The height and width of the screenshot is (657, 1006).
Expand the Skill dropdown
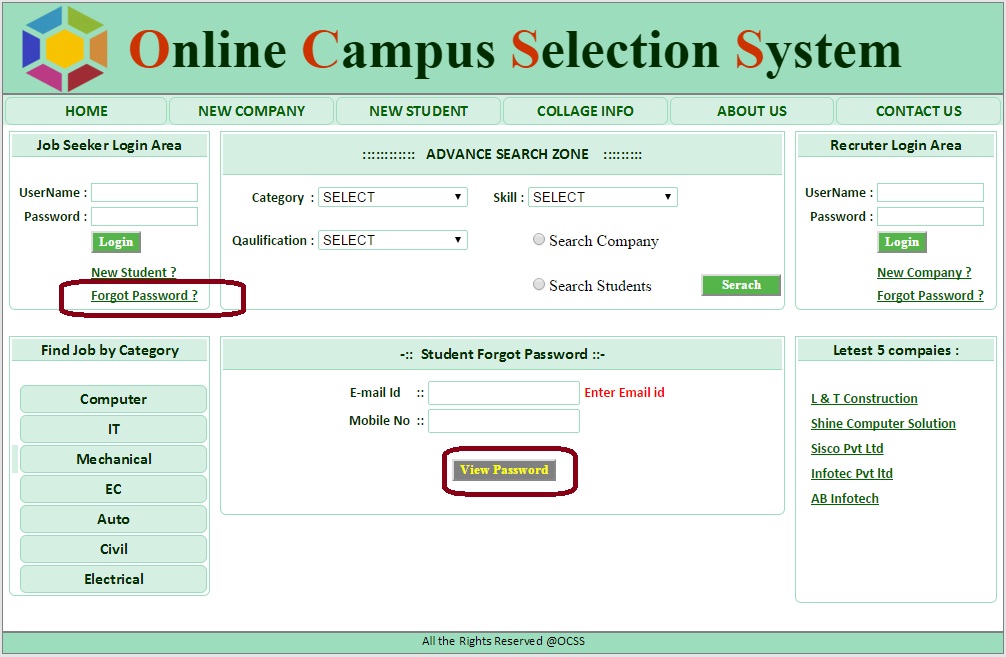(602, 197)
